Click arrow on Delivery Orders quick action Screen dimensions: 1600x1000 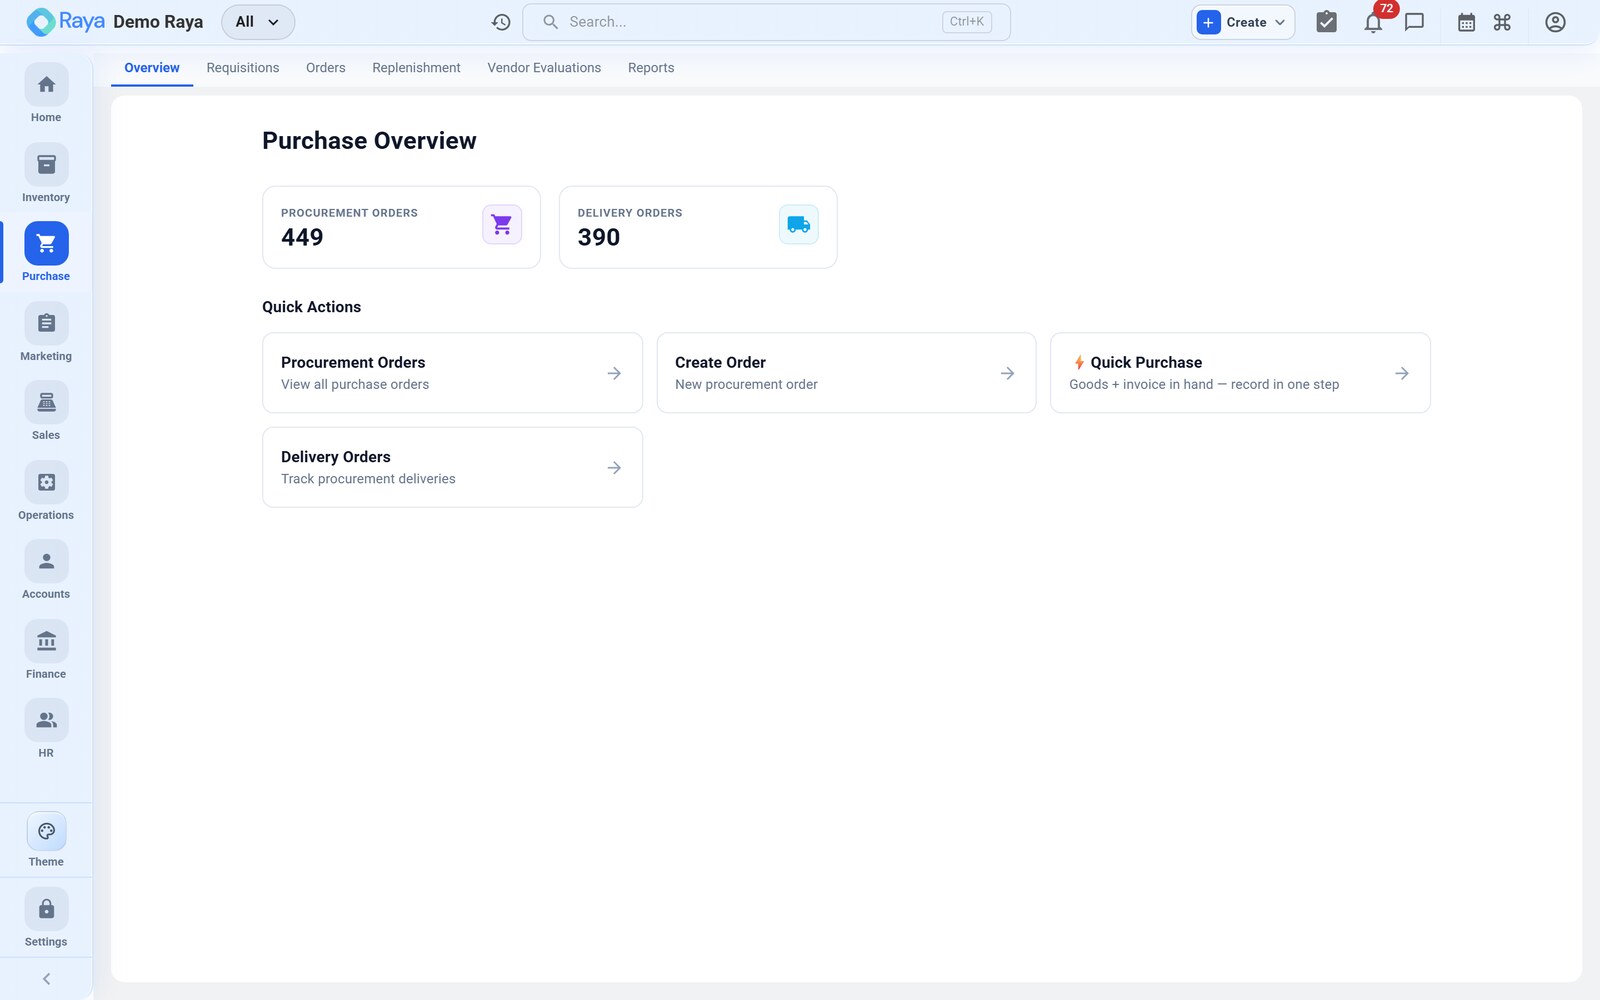pos(614,468)
